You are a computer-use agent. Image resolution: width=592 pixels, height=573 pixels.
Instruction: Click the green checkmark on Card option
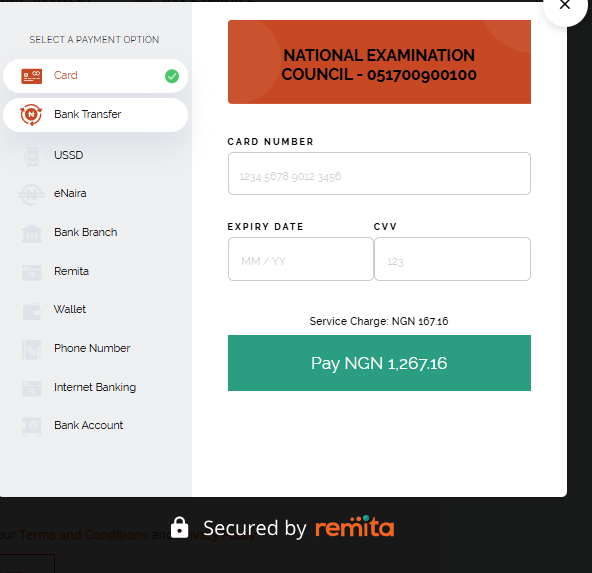click(x=172, y=76)
